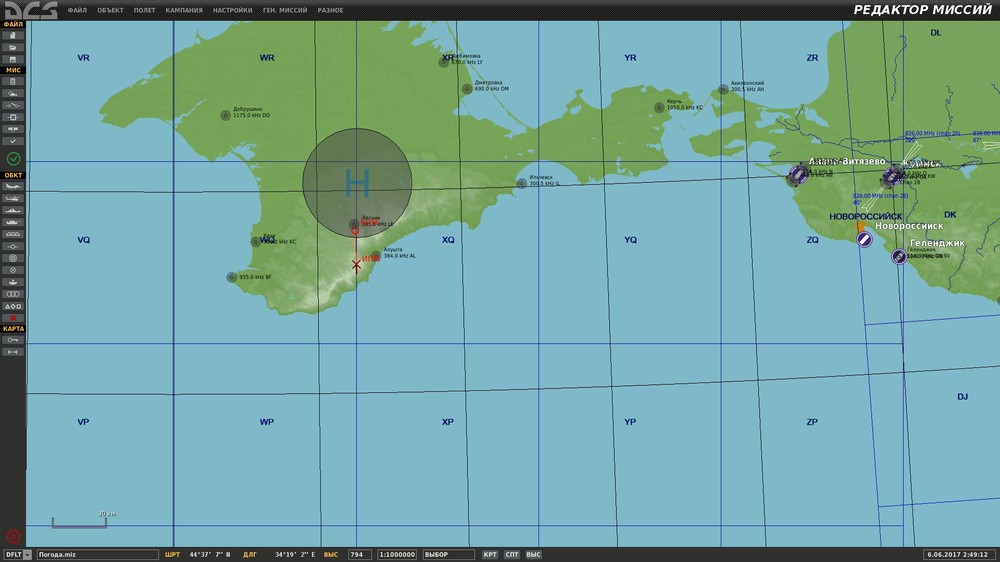This screenshot has height=562, width=1000.
Task: Expand the DFLT dropdown in status bar
Action: tap(27, 554)
